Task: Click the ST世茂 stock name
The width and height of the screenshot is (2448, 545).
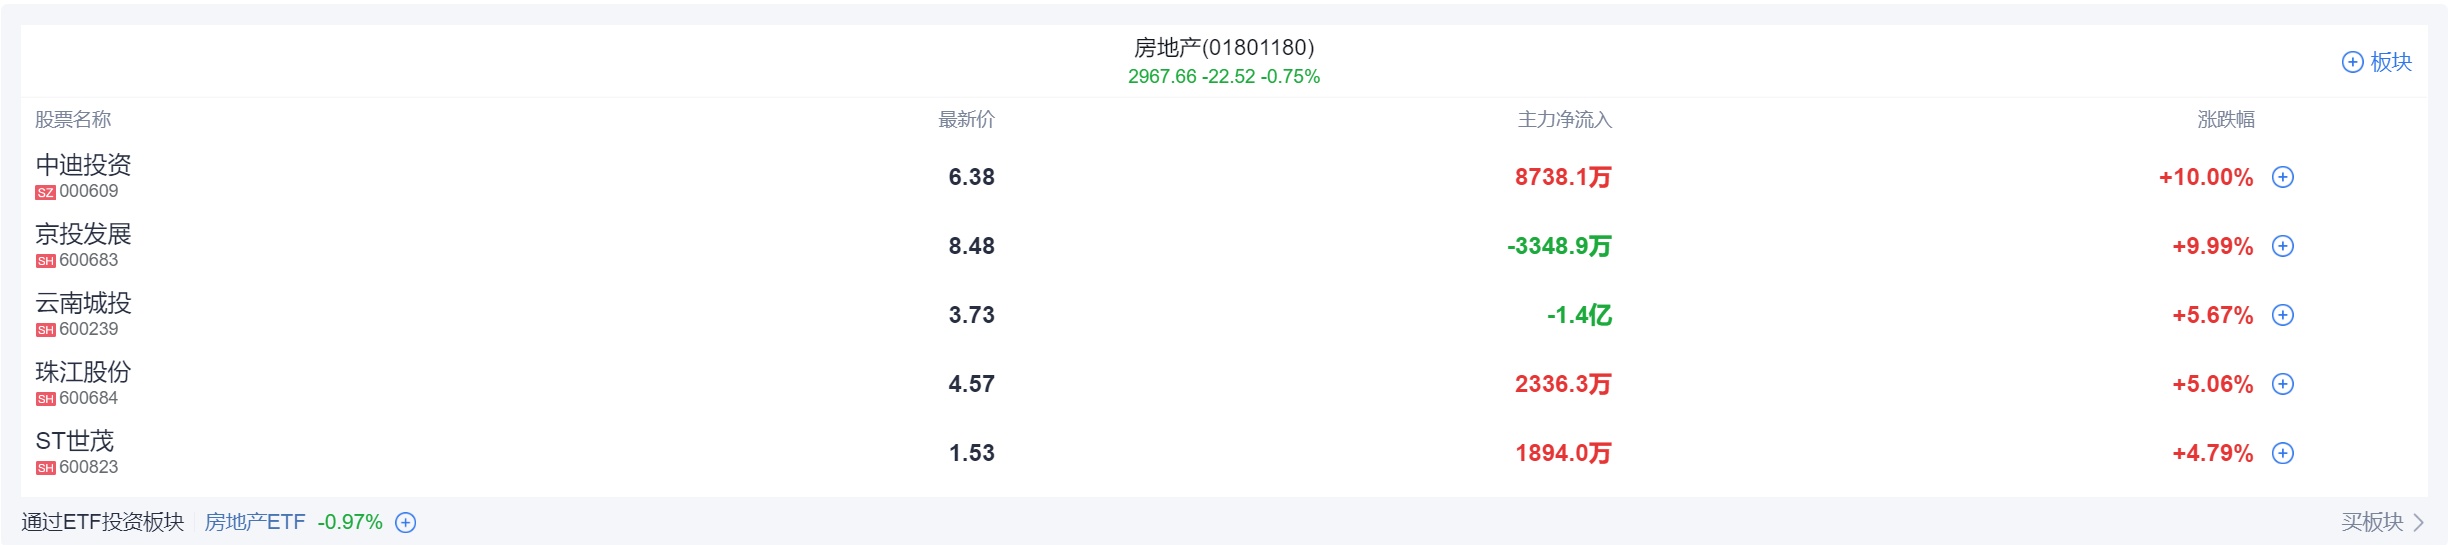Action: click(x=75, y=441)
